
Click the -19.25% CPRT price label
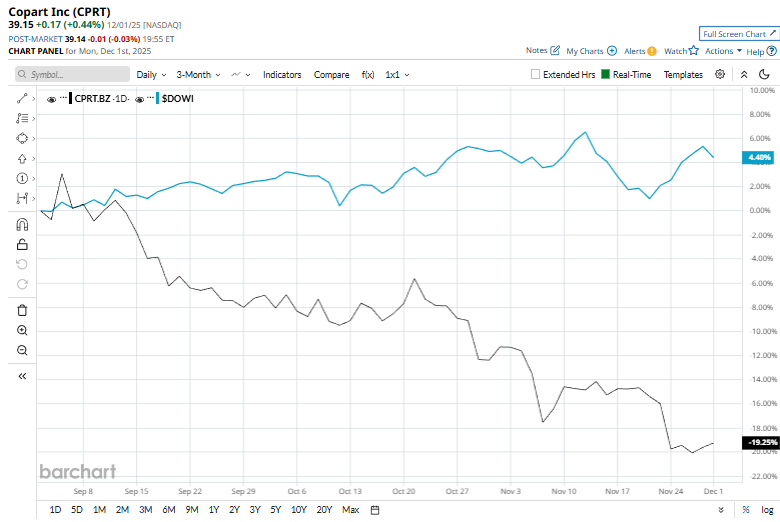761,442
